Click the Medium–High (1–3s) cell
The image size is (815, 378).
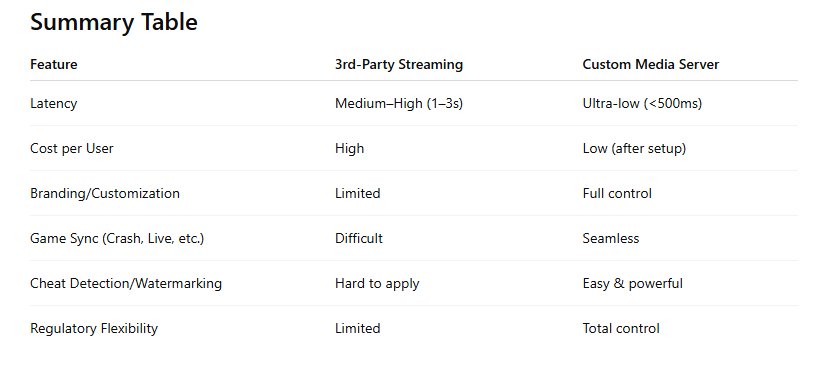coord(399,103)
